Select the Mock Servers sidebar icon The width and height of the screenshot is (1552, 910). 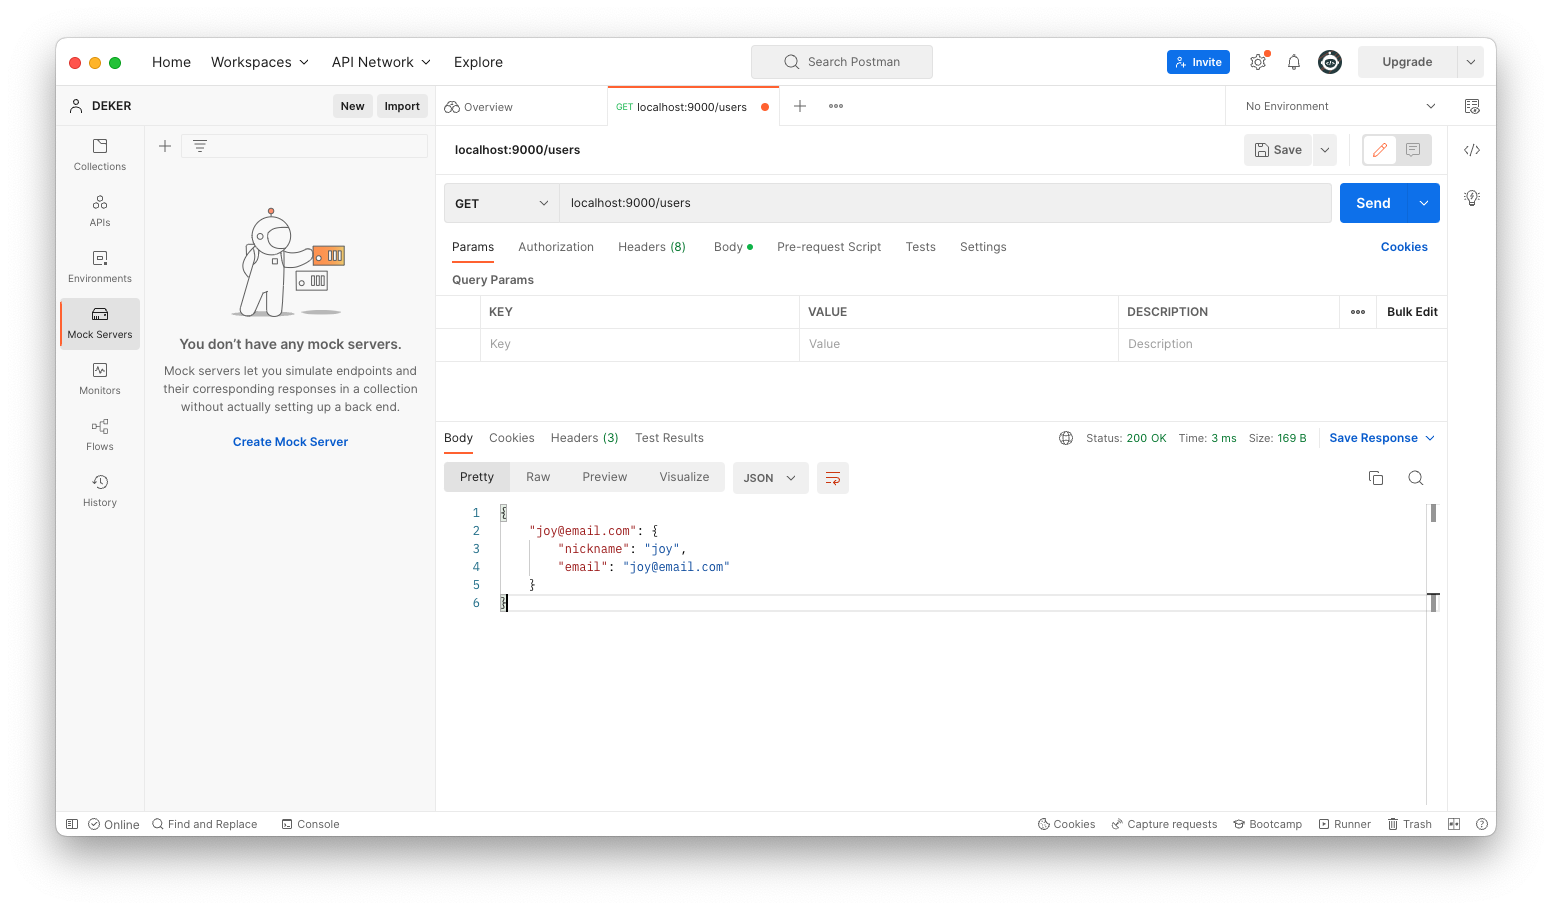100,322
